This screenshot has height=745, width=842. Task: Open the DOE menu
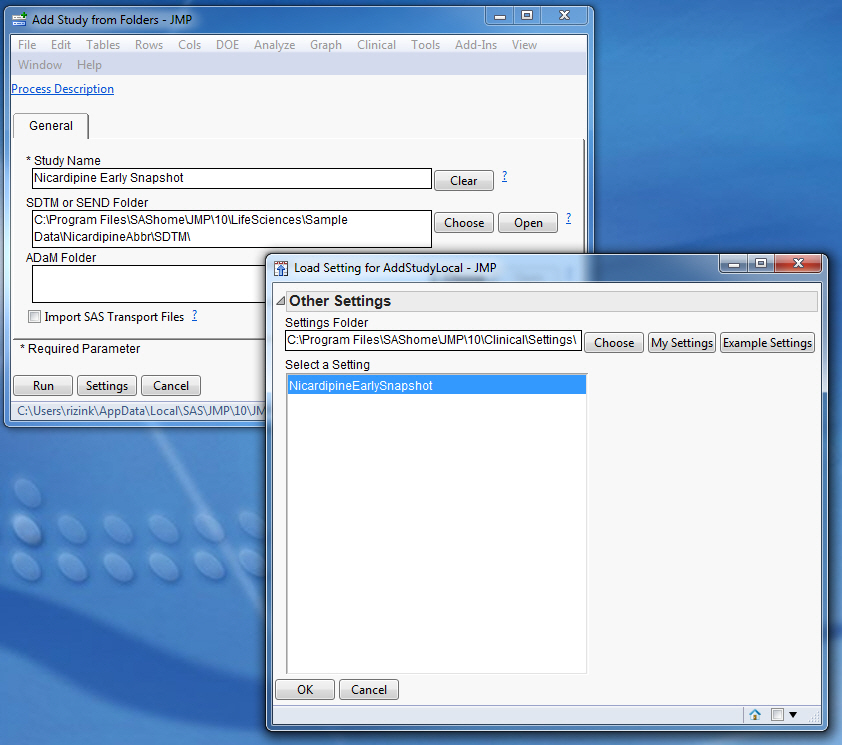[228, 45]
